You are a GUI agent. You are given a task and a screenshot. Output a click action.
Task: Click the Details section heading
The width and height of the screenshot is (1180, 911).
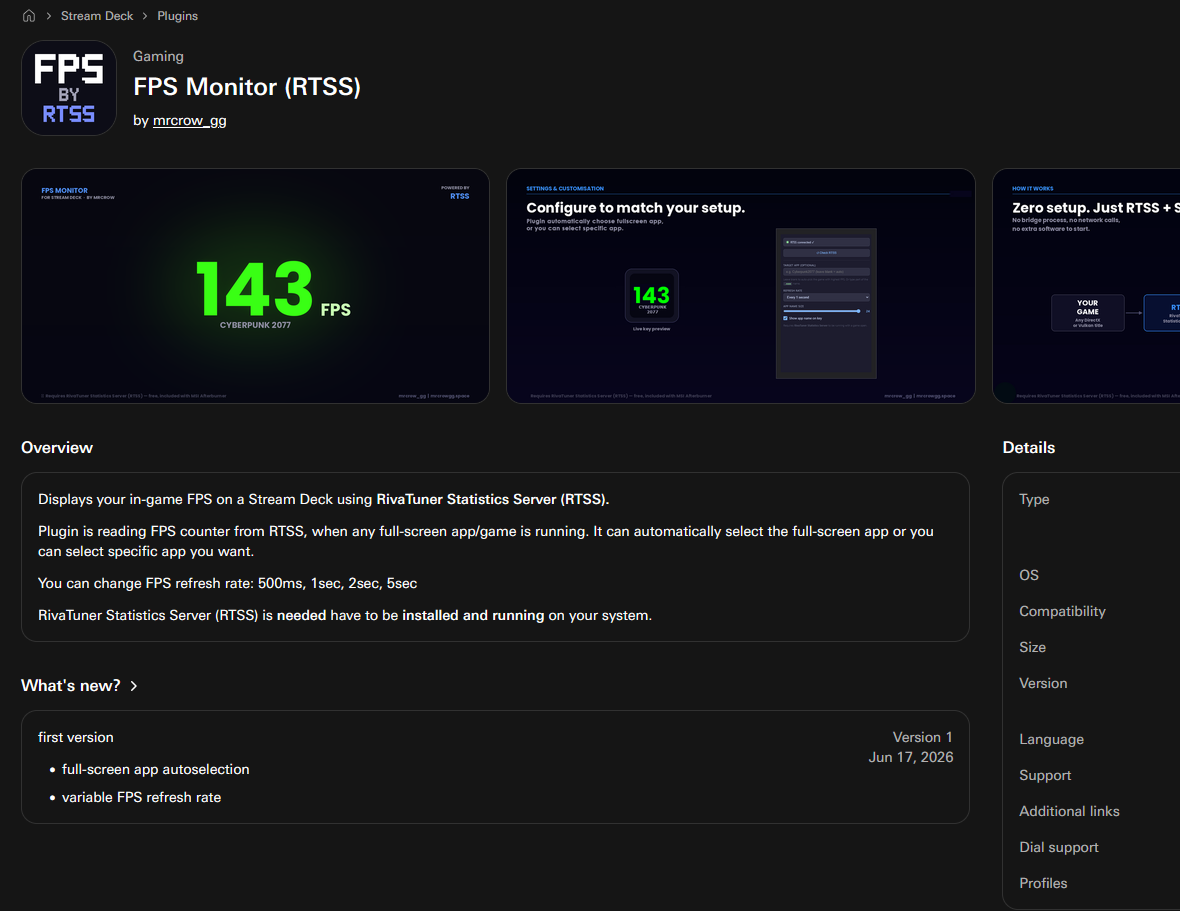point(1029,448)
